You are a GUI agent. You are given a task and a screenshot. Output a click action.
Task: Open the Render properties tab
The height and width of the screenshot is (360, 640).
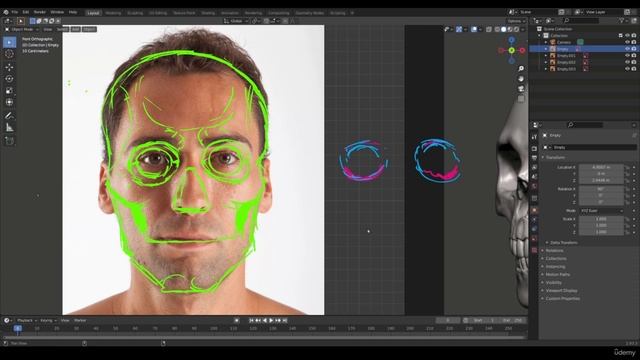[x=534, y=149]
